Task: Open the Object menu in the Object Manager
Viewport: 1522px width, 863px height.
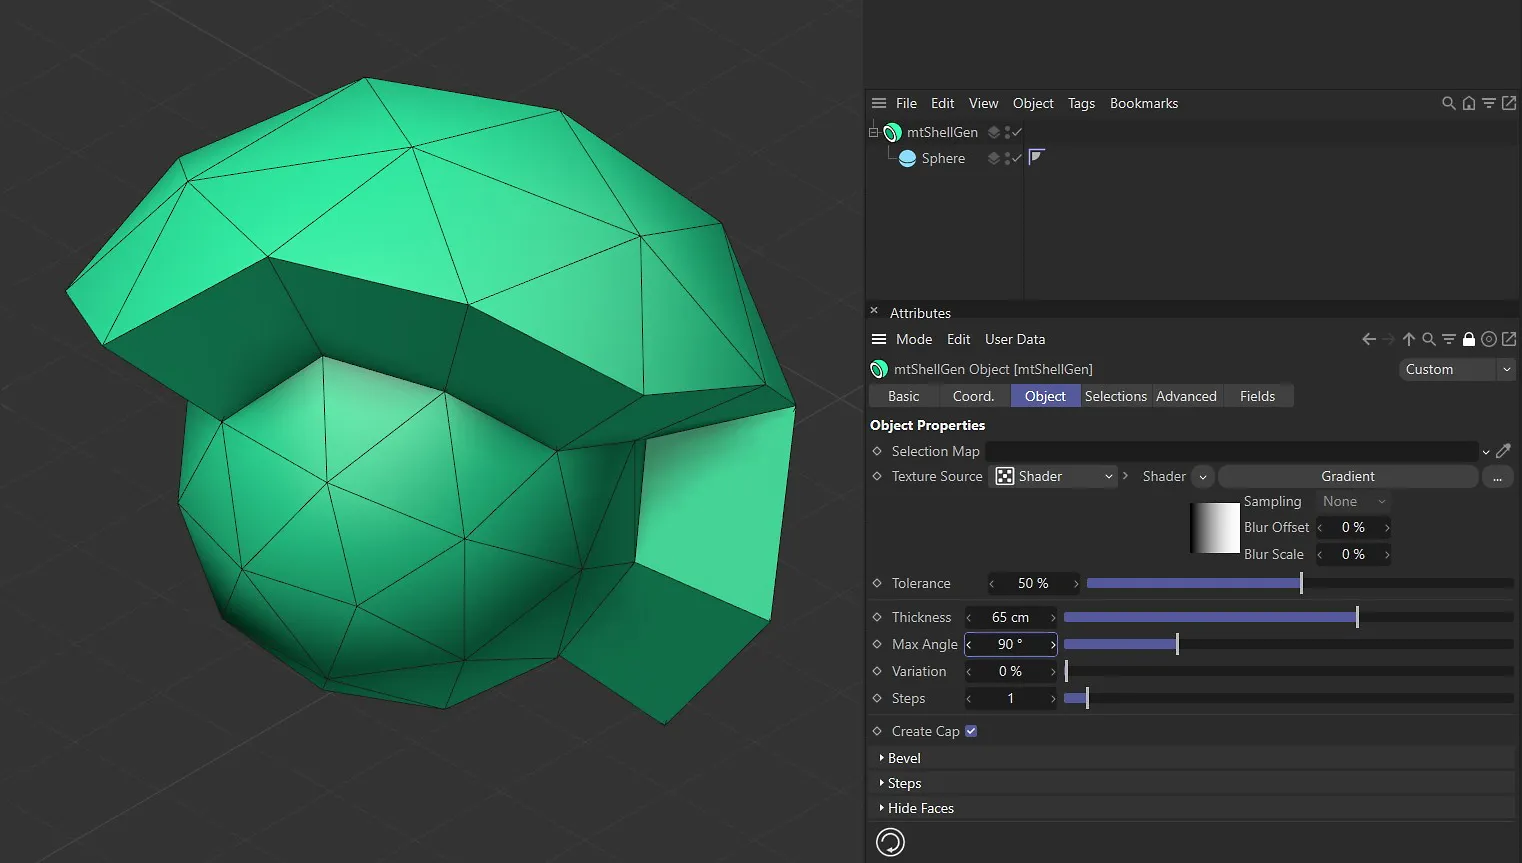Action: click(1032, 103)
